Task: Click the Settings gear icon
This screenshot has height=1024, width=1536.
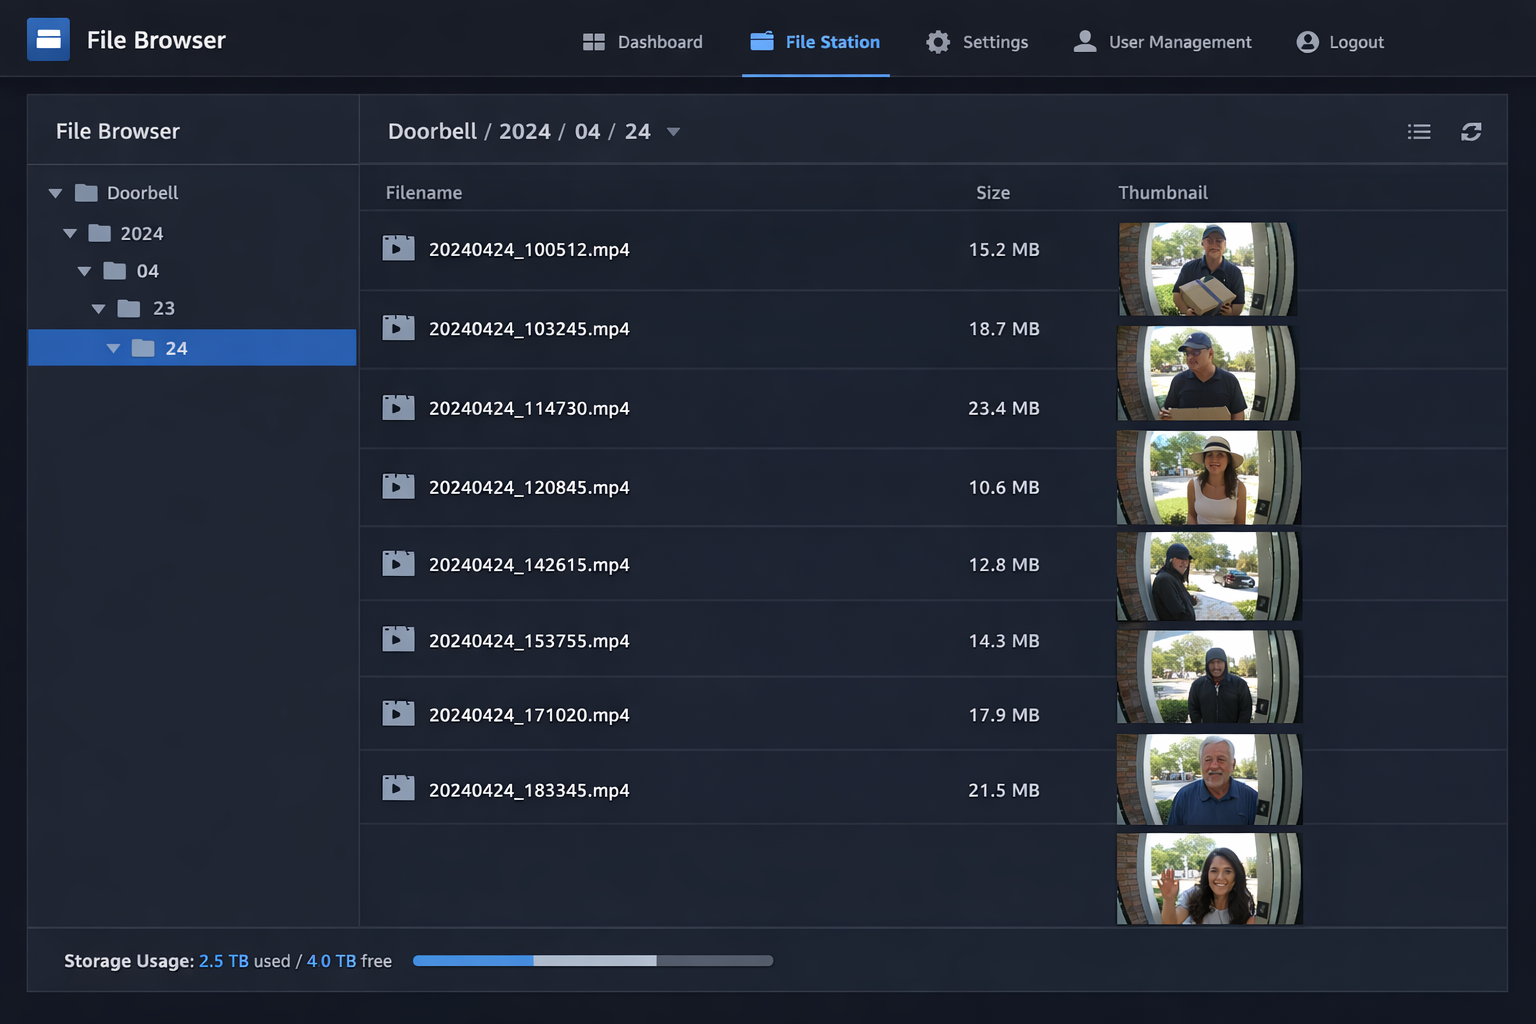Action: pyautogui.click(x=937, y=41)
